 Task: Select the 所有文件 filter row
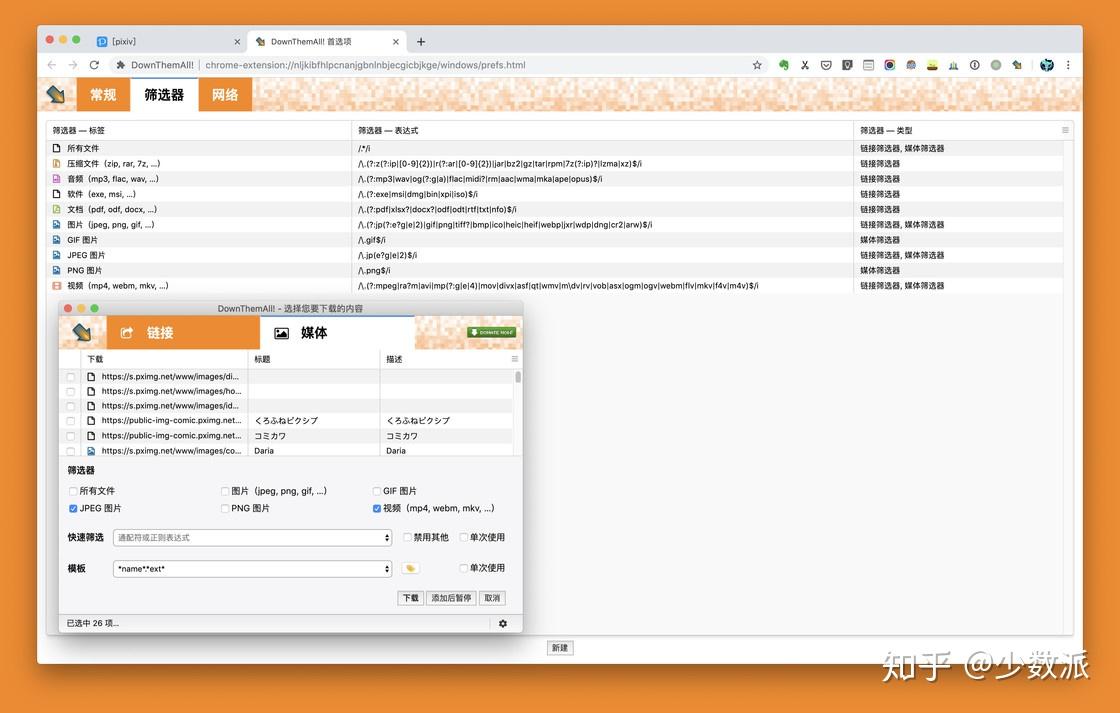[554, 148]
